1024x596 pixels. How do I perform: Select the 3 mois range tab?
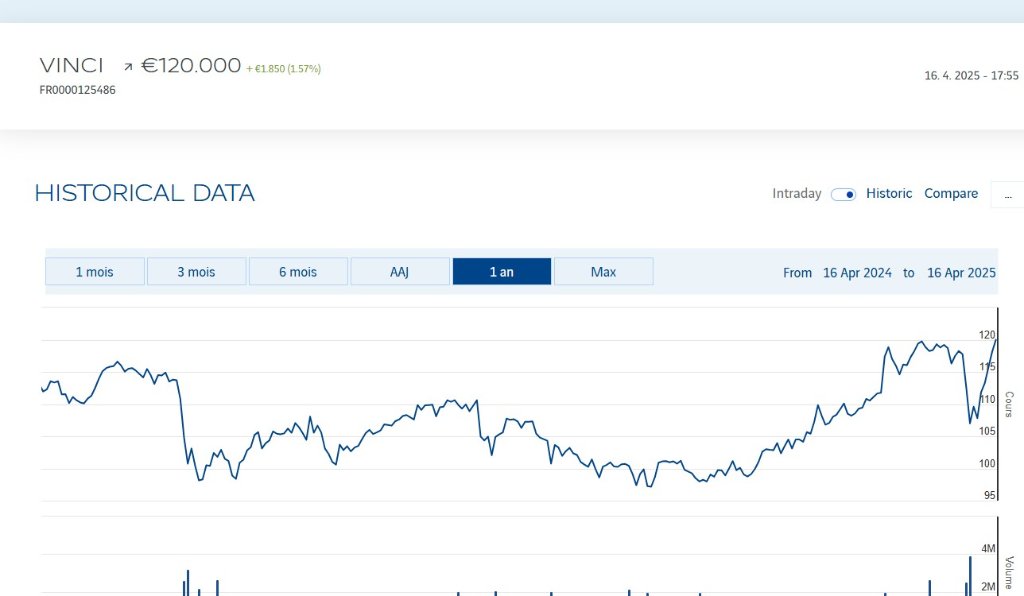point(197,272)
